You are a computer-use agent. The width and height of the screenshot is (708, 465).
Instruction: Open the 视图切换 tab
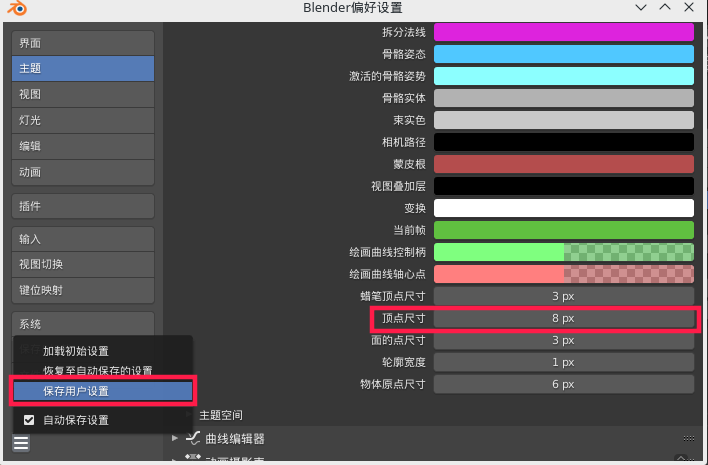point(83,265)
